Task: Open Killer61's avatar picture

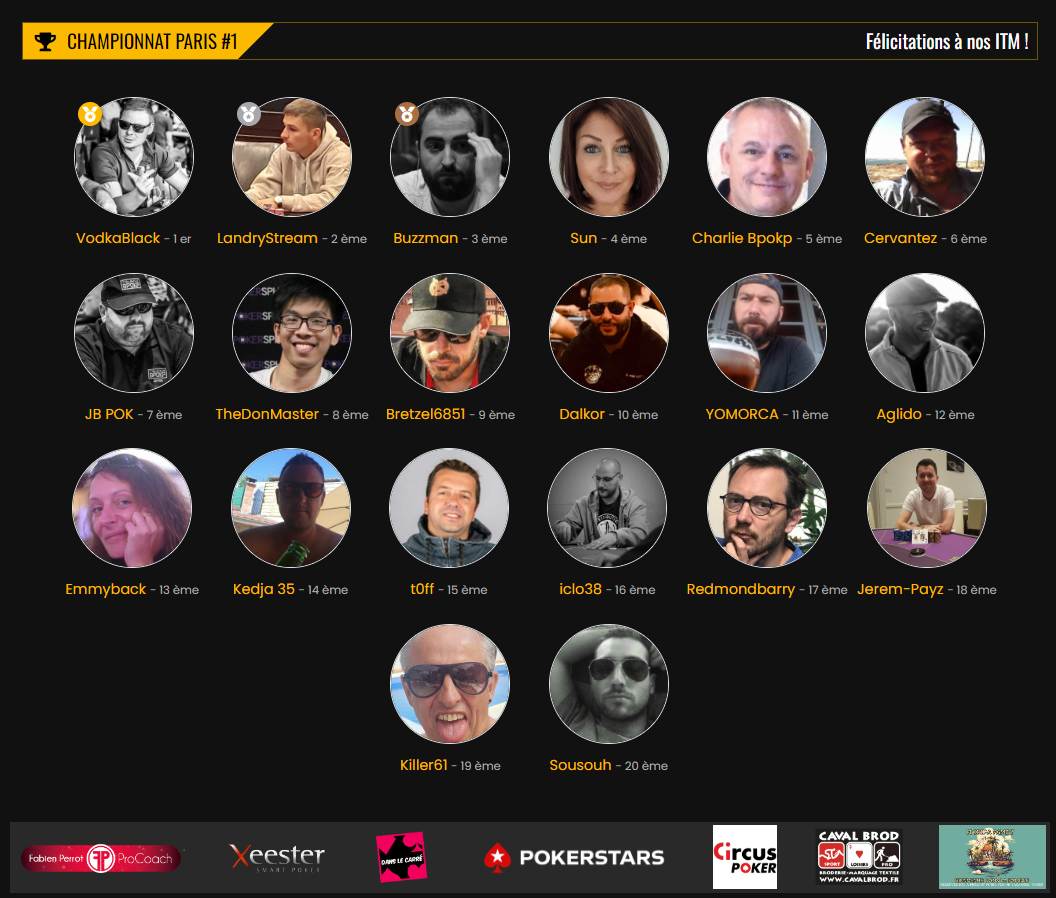Action: 450,684
